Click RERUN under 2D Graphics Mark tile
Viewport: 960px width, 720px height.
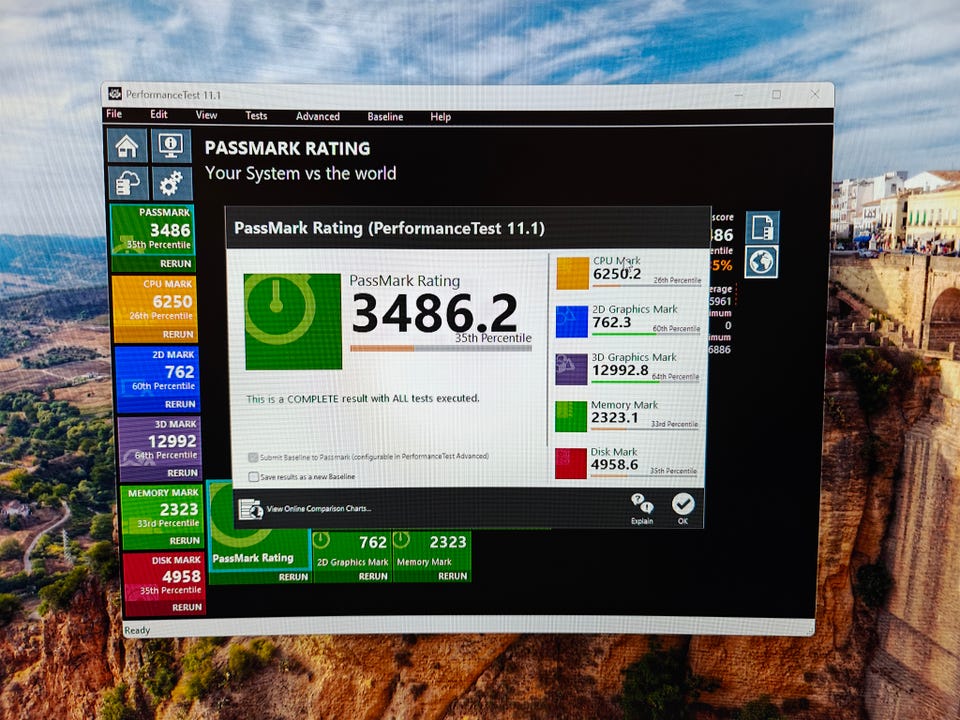(x=373, y=576)
